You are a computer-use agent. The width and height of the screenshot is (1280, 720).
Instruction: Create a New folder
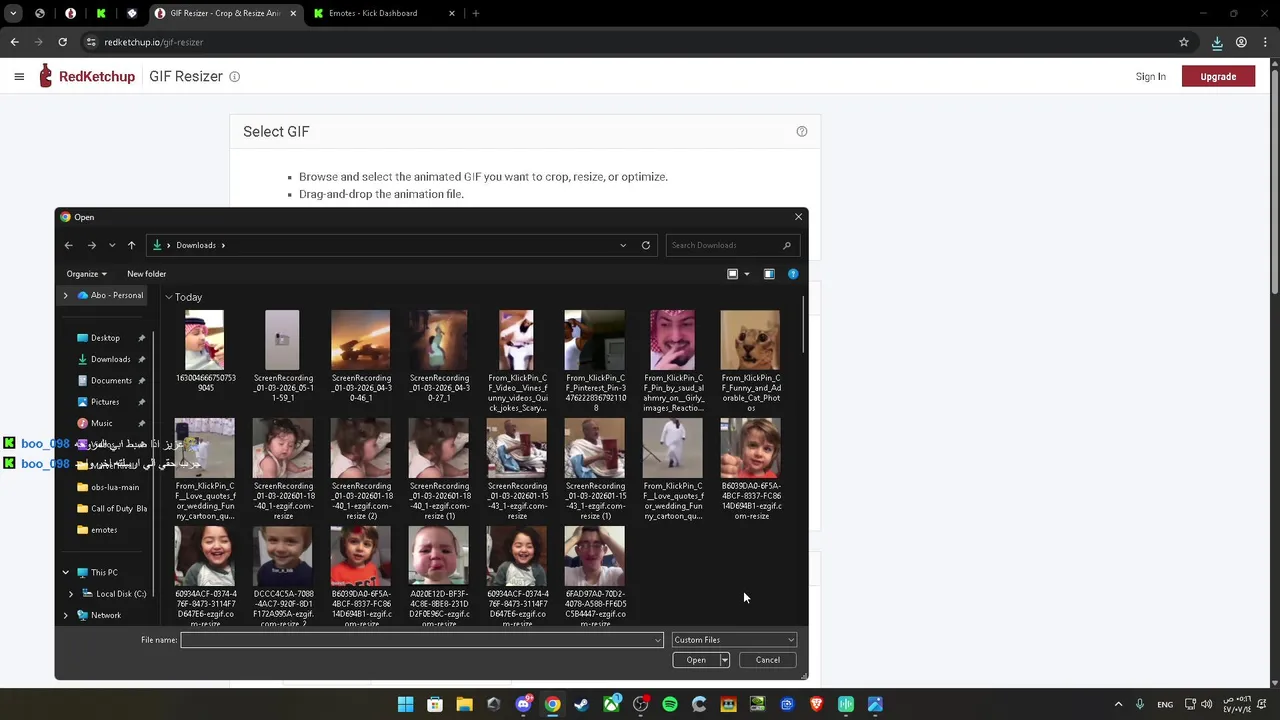pyautogui.click(x=147, y=274)
